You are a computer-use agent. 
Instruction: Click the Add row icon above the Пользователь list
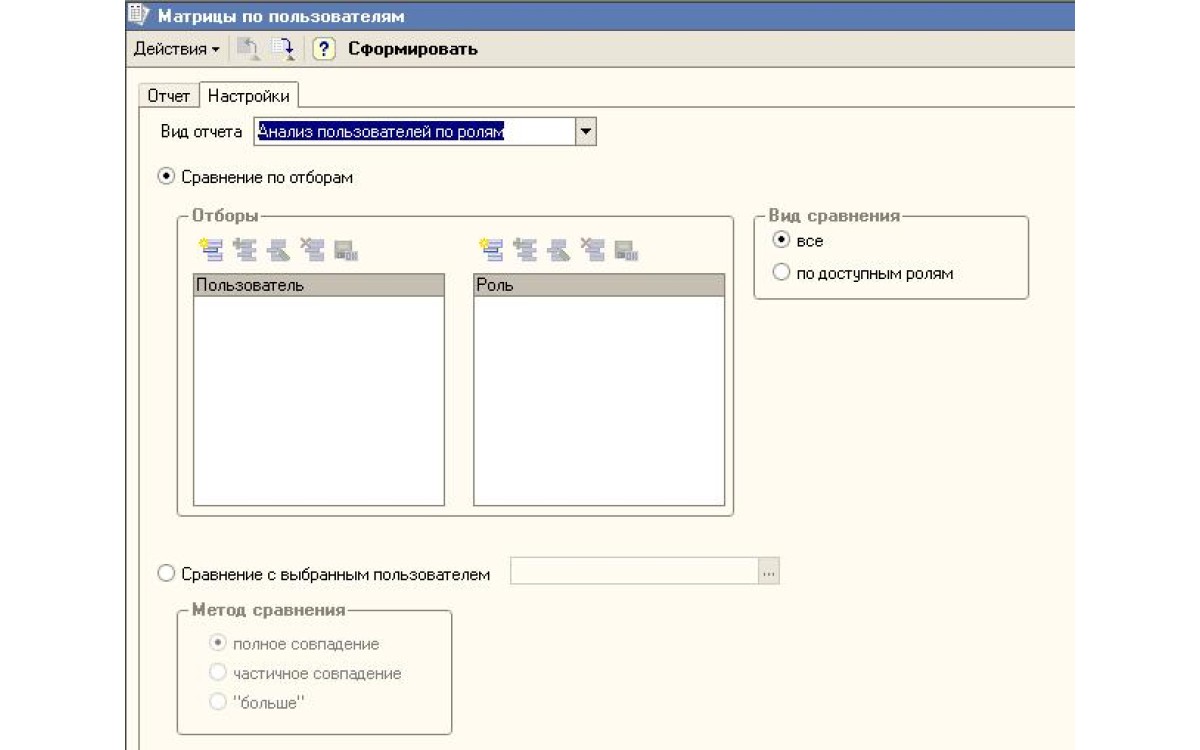pyautogui.click(x=210, y=250)
